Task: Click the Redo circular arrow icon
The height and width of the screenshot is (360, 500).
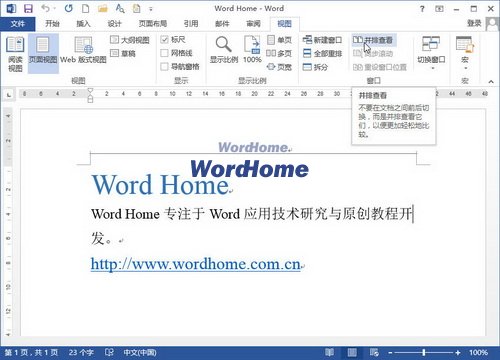Action: point(69,8)
